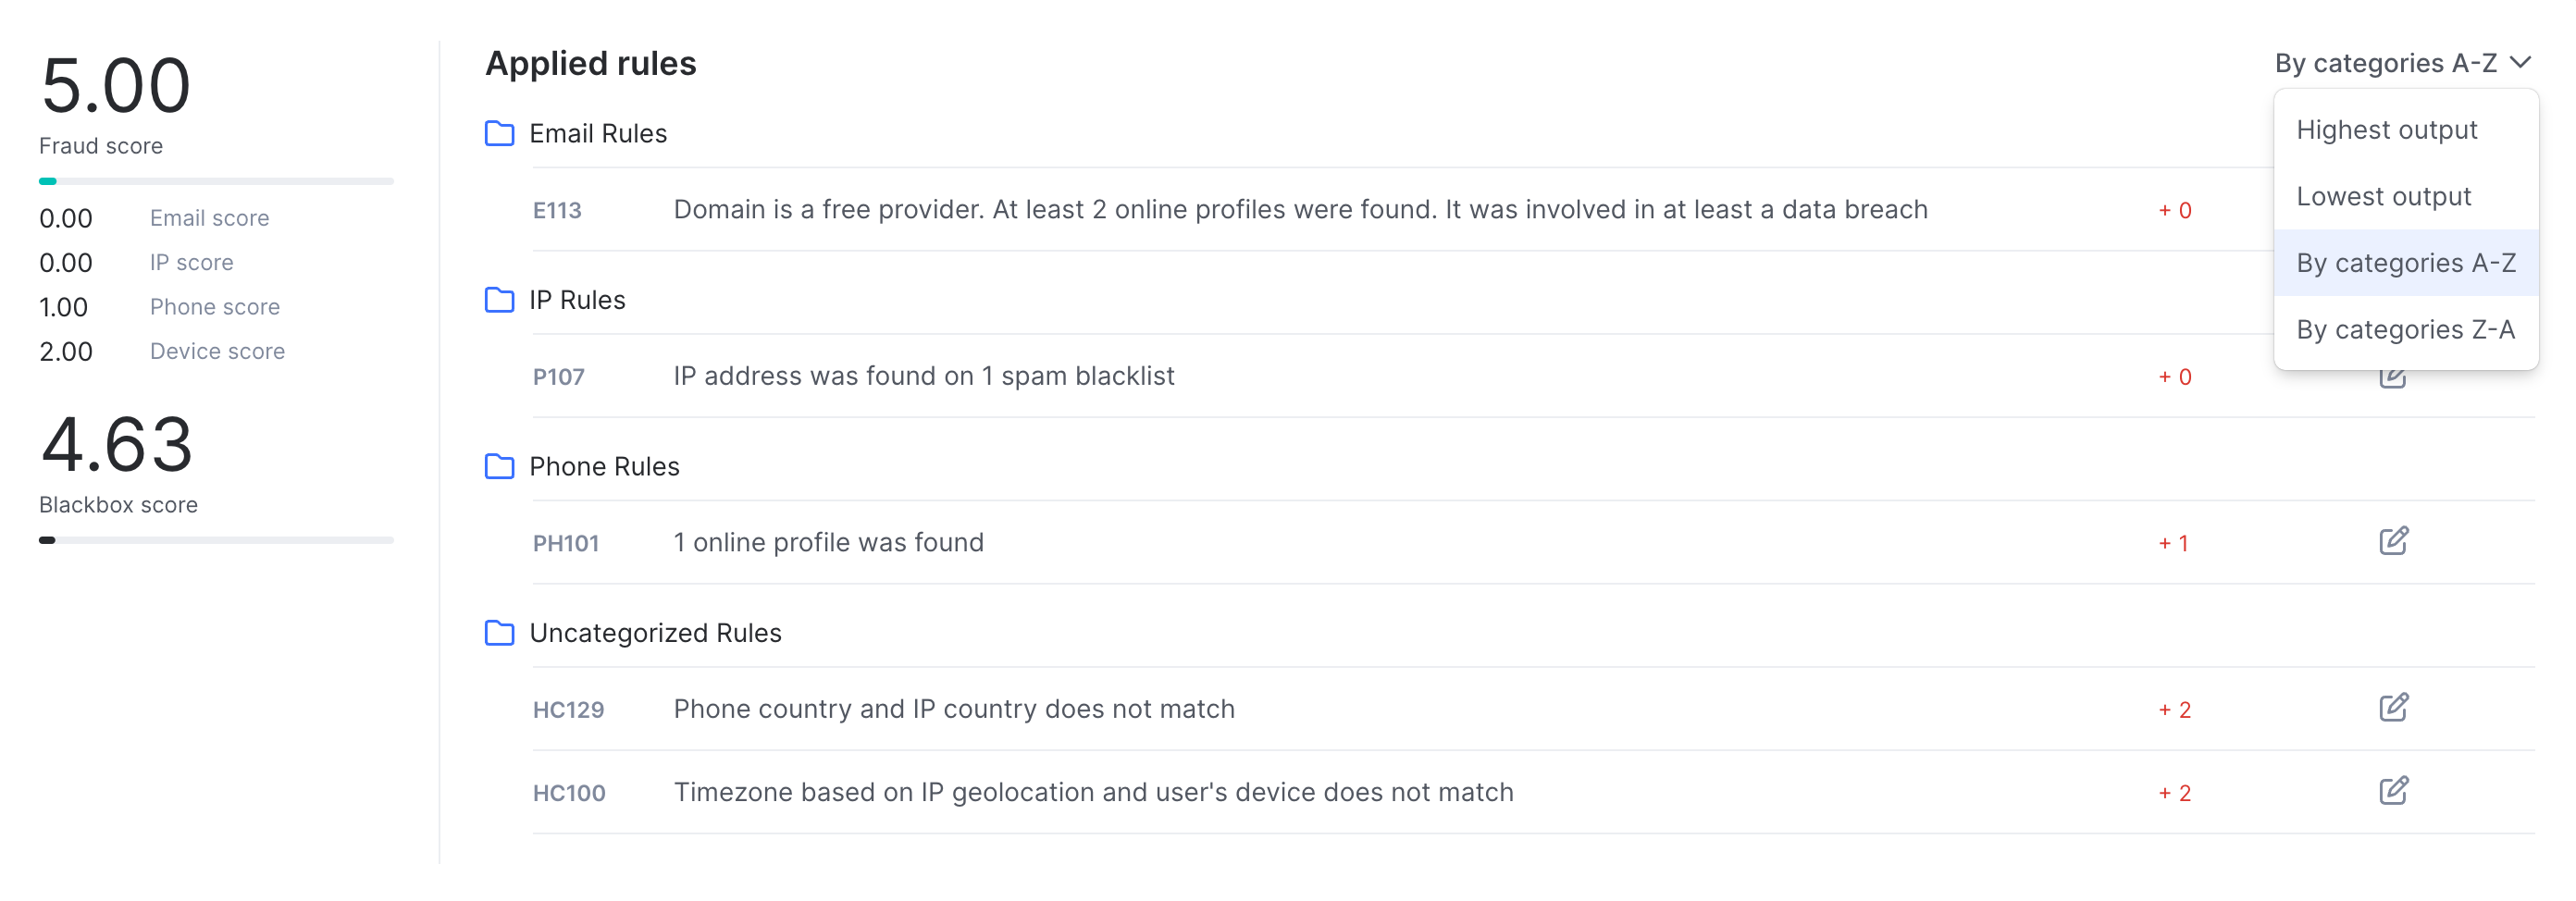Click the Fraud score progress bar
This screenshot has width=2576, height=901.
pyautogui.click(x=216, y=181)
